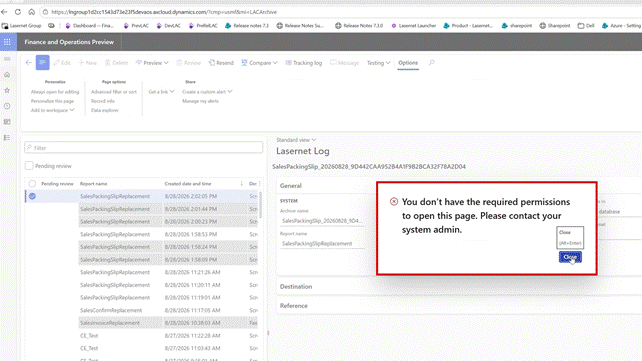Click Message in the action pane
This screenshot has height=361, width=642.
(344, 63)
